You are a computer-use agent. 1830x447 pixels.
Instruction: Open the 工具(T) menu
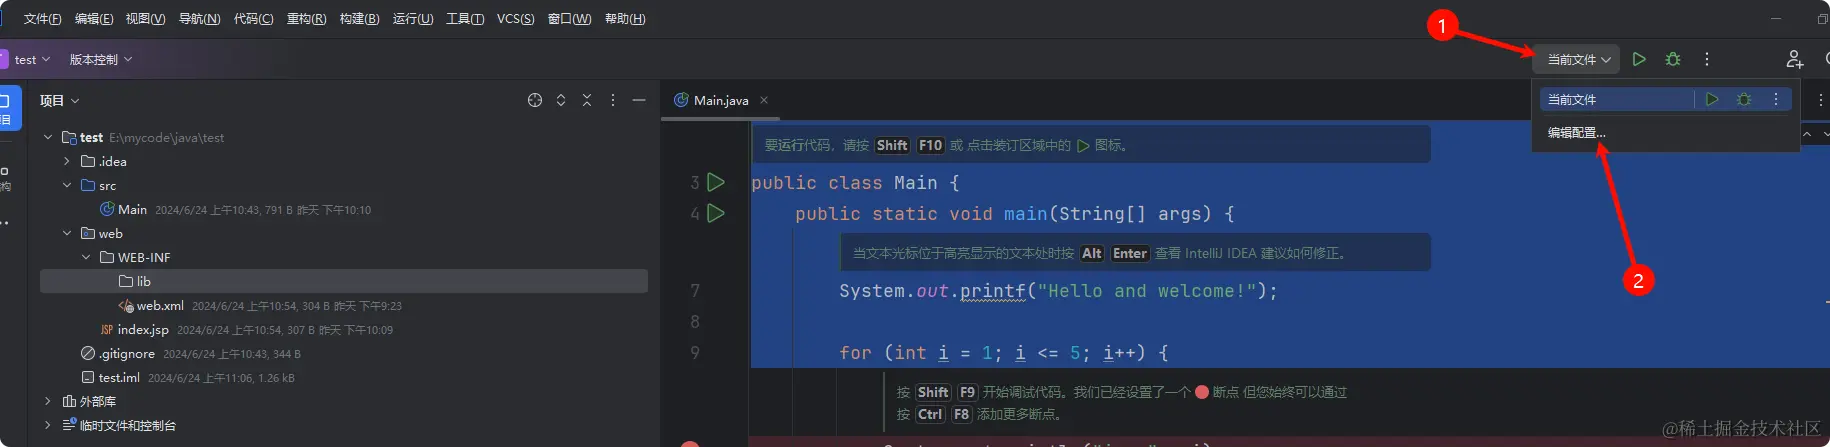point(465,19)
